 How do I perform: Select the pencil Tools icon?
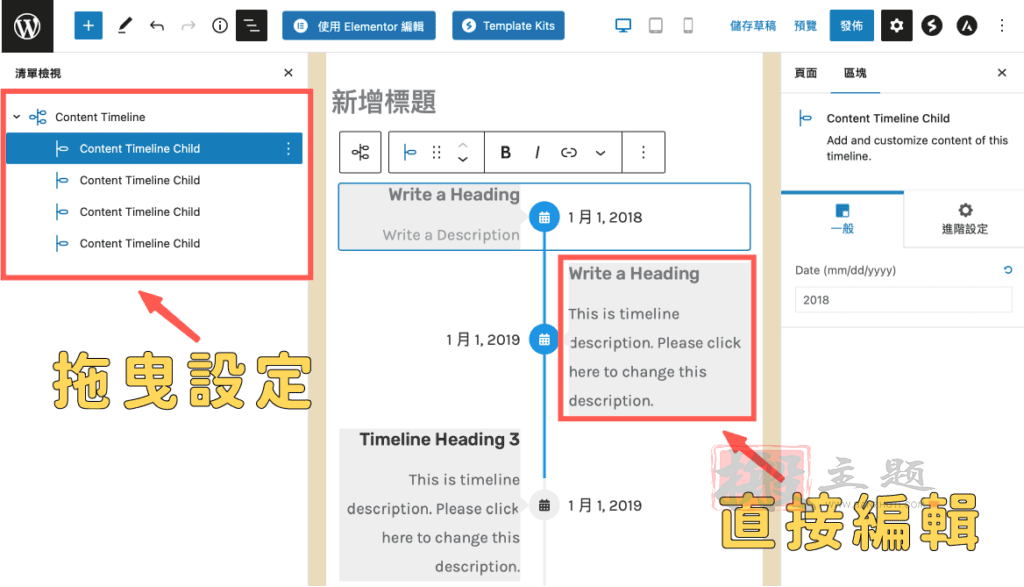pyautogui.click(x=125, y=26)
